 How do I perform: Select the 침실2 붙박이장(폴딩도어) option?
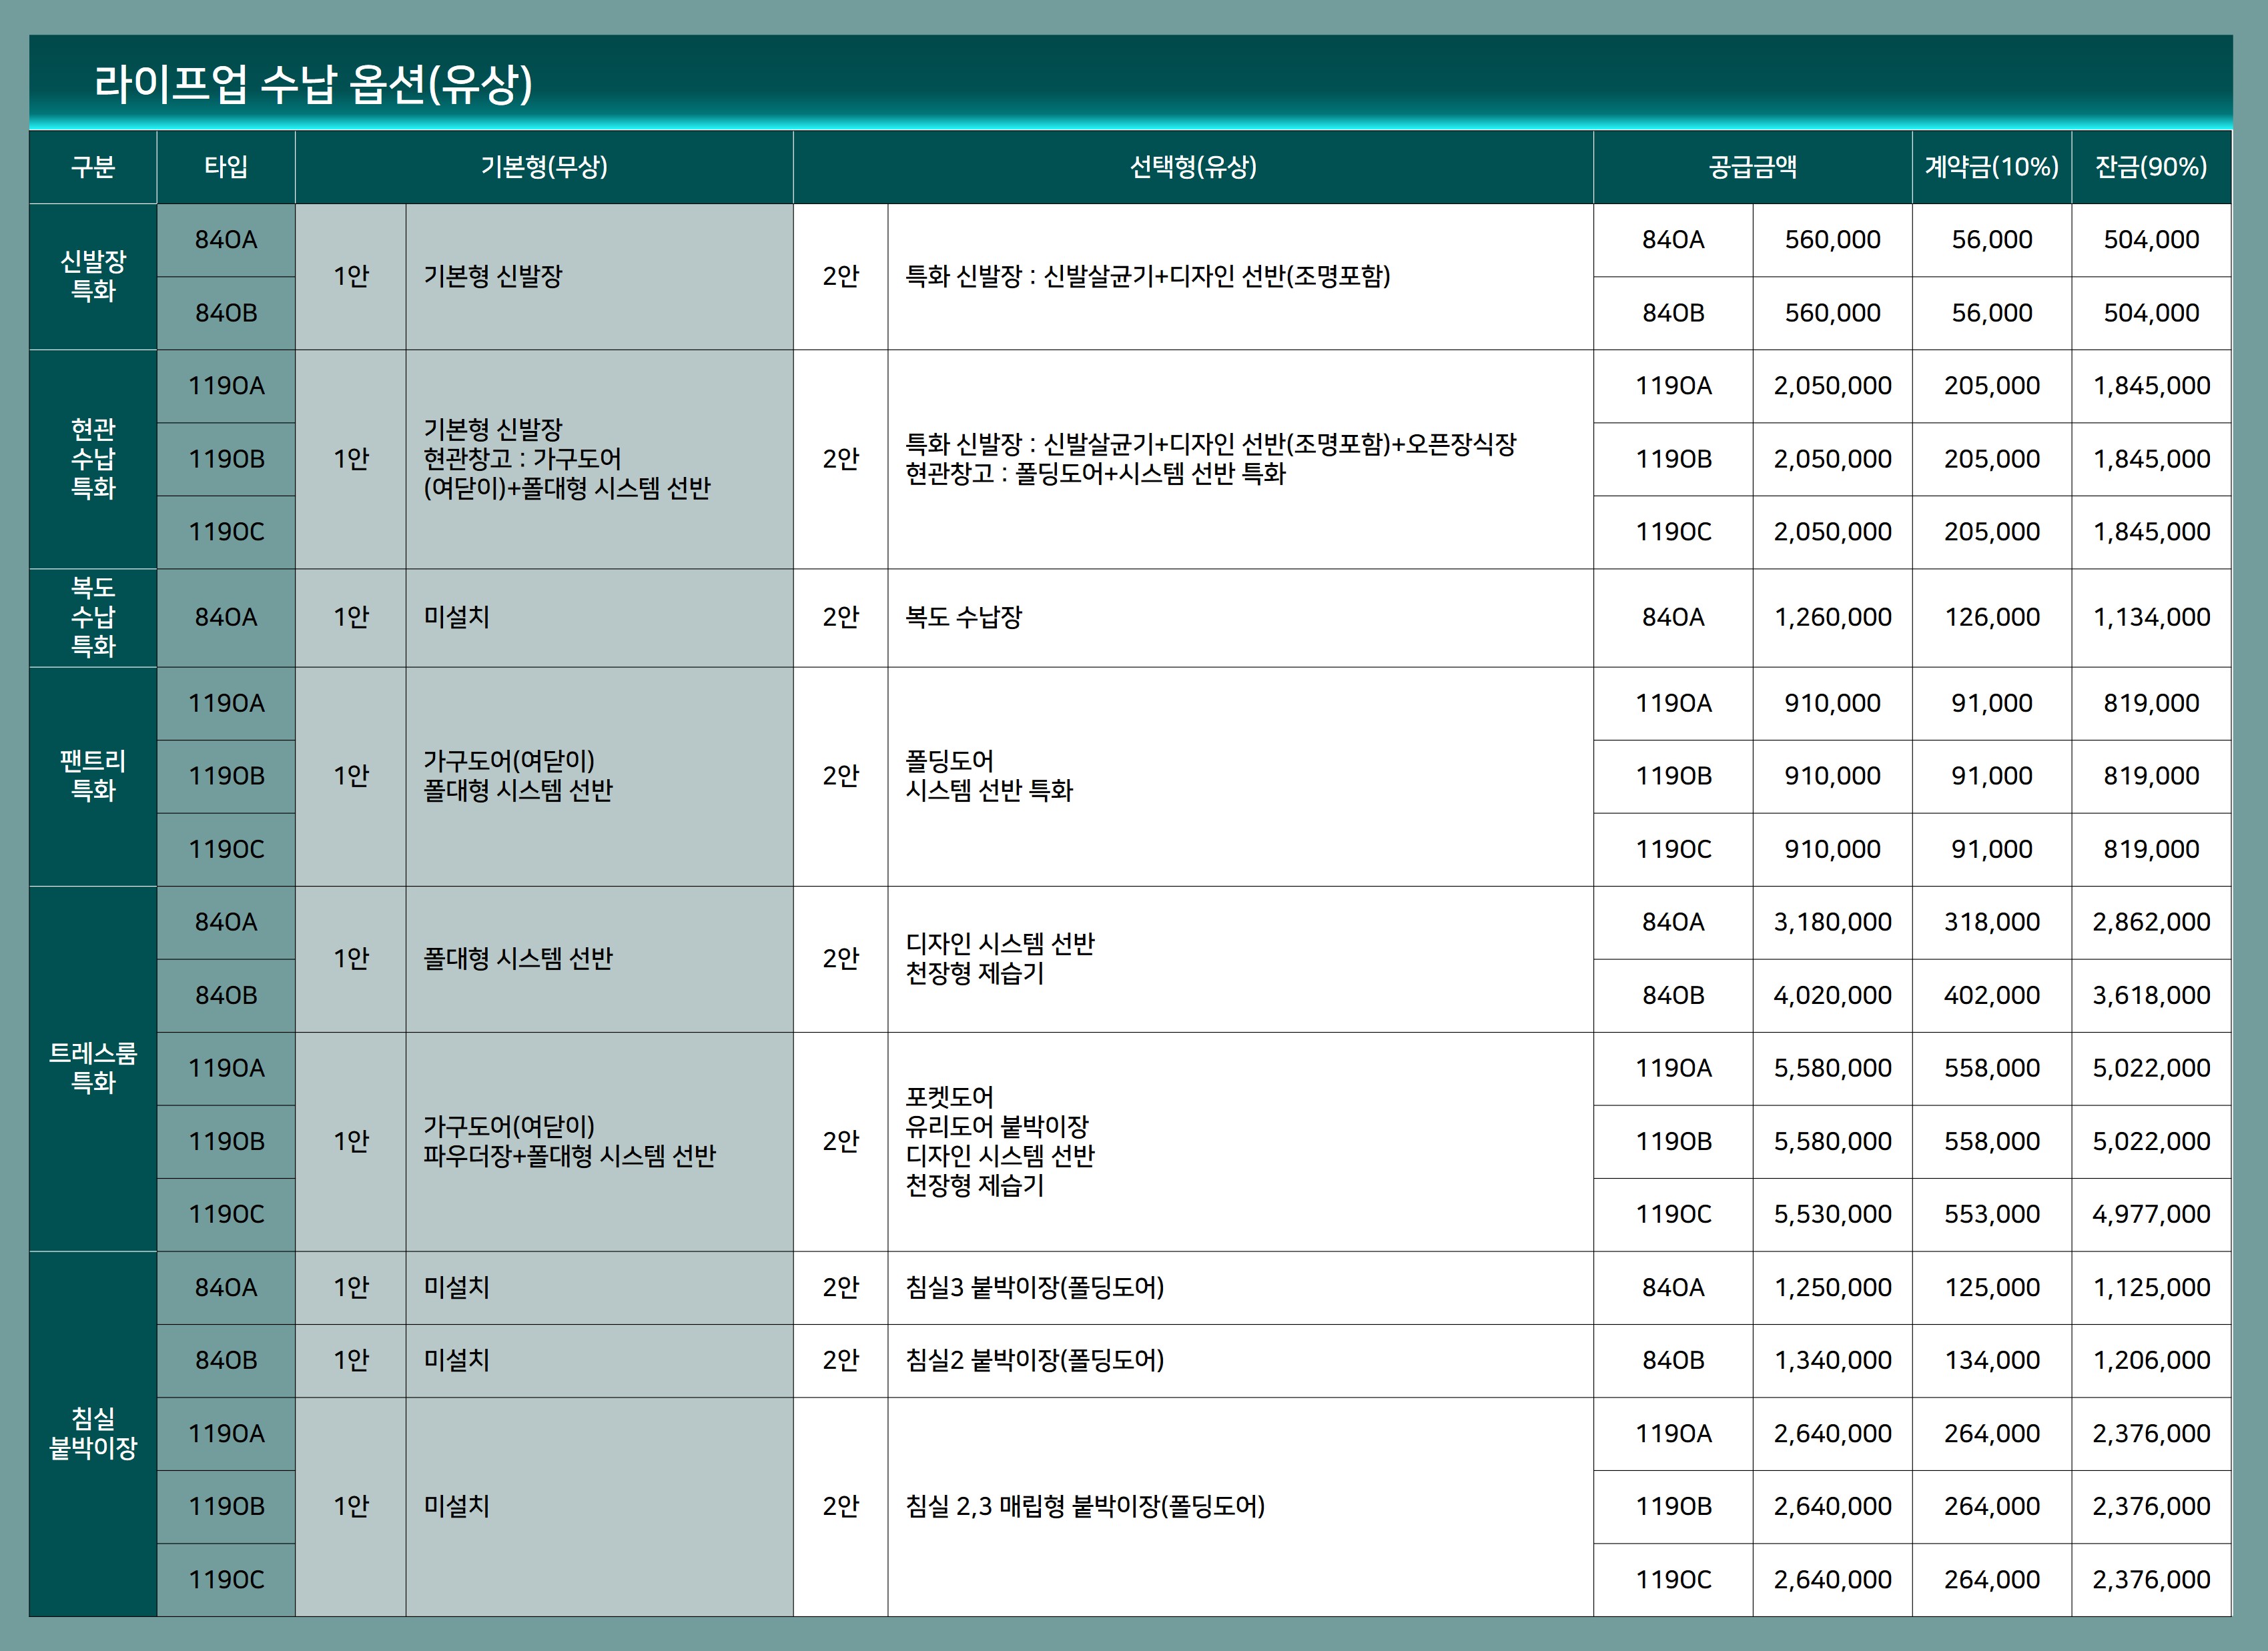[x=1034, y=1360]
